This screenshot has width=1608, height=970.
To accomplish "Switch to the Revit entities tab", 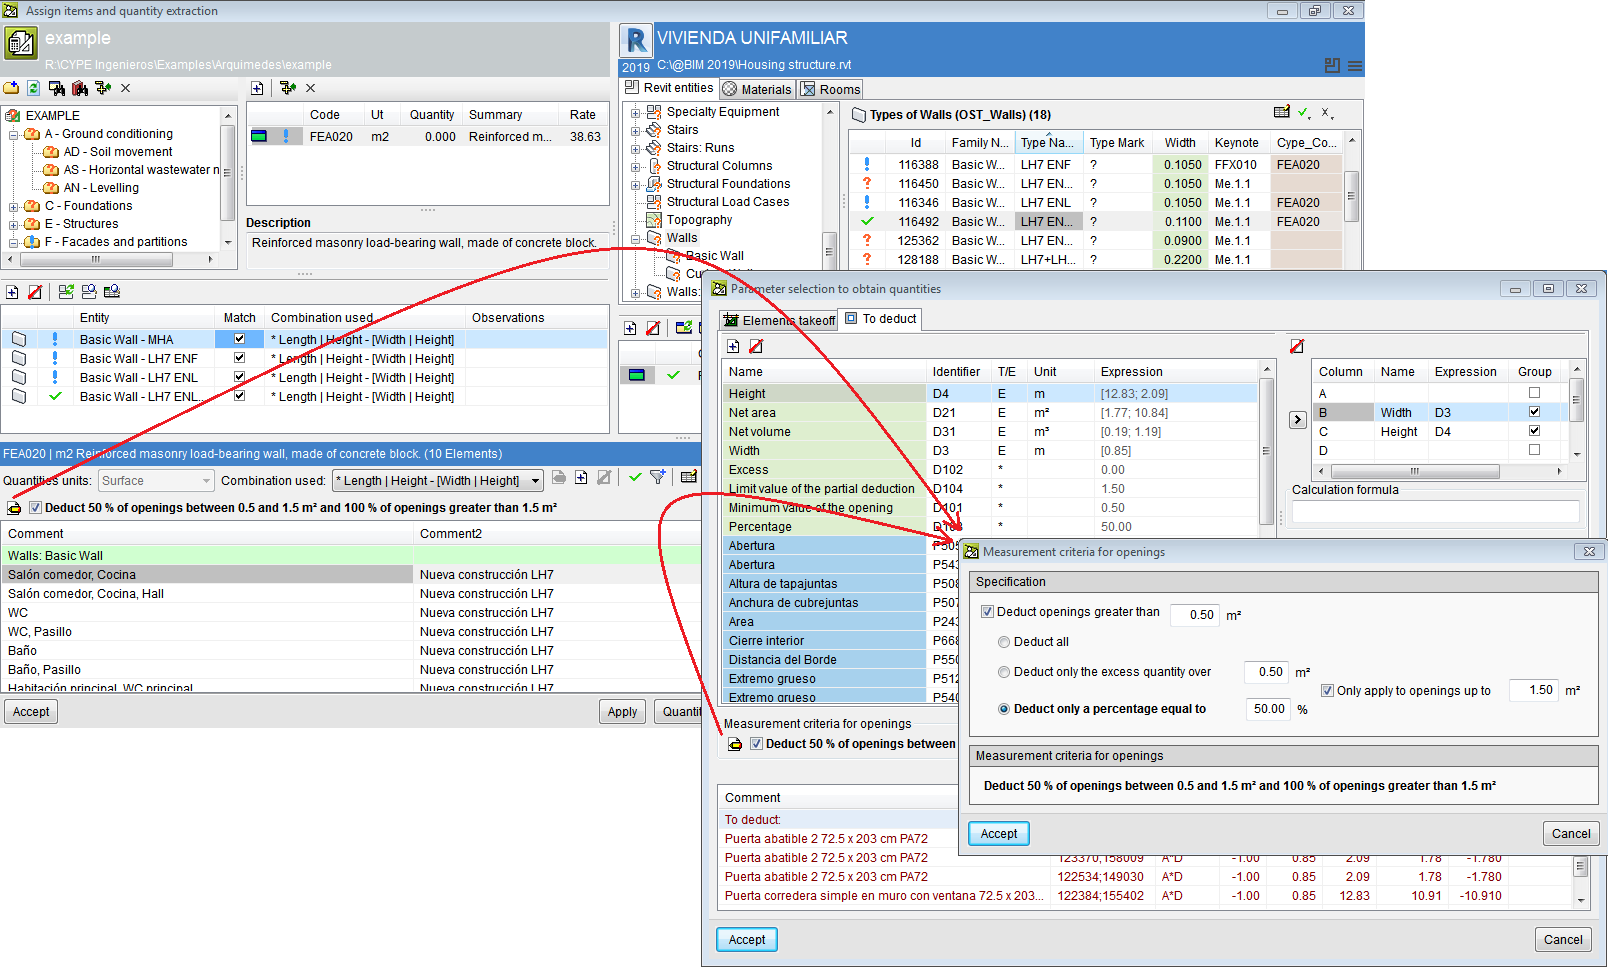I will tap(668, 88).
